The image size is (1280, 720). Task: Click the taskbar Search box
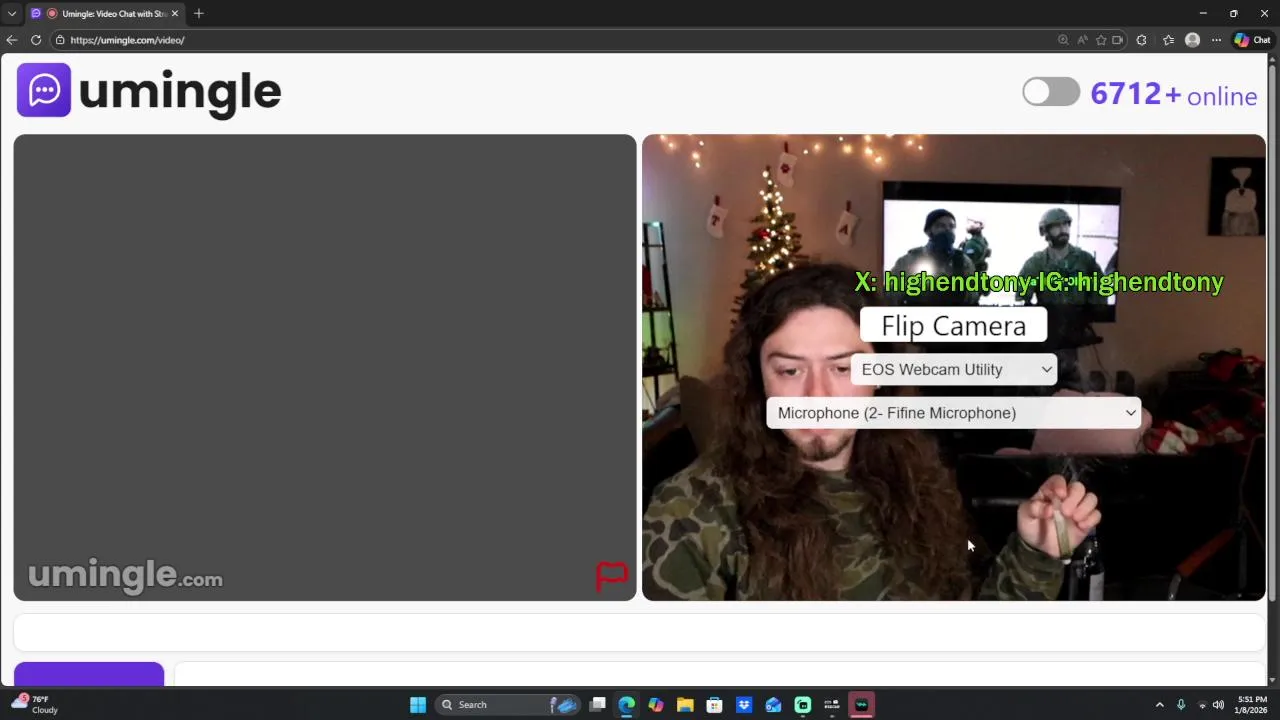[x=510, y=705]
